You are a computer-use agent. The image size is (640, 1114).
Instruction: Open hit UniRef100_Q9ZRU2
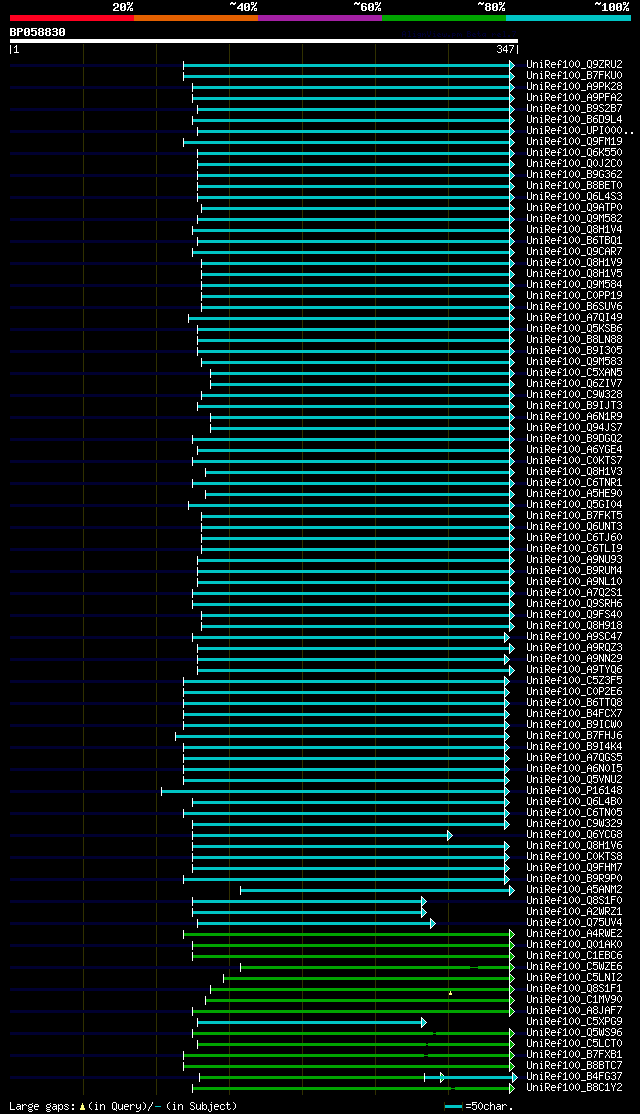pos(574,65)
